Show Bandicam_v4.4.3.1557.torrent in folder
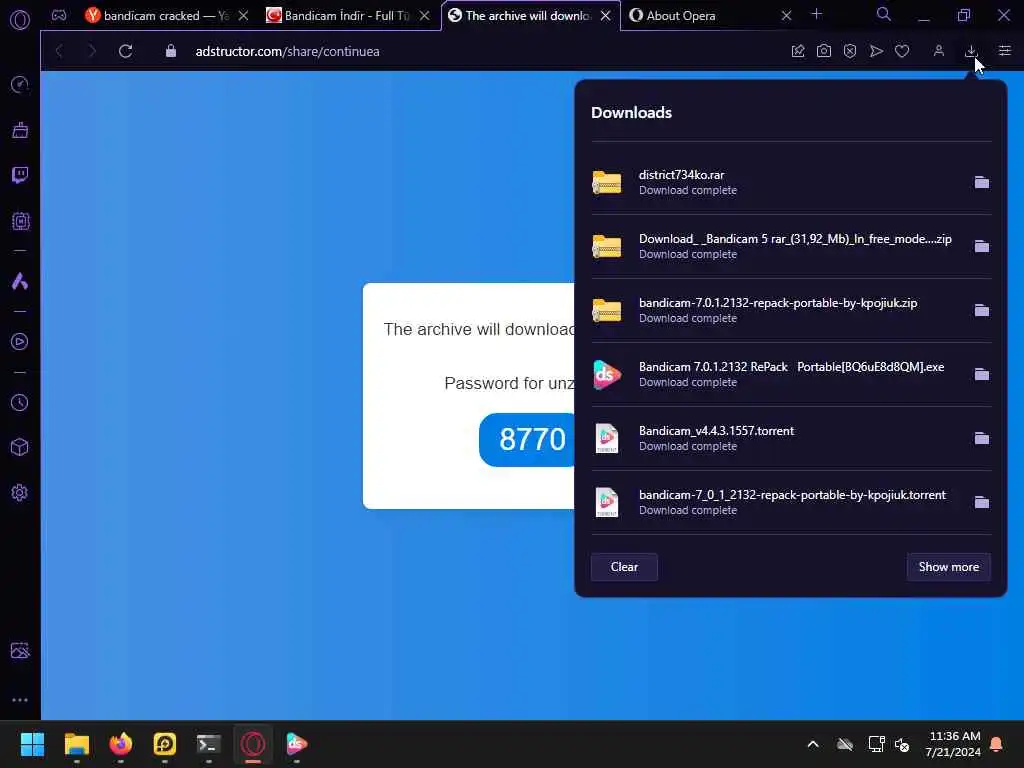This screenshot has height=768, width=1024. 982,438
